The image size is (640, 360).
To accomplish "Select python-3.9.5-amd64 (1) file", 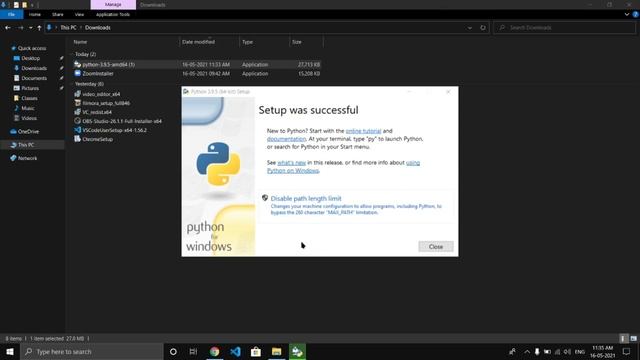I will point(109,64).
